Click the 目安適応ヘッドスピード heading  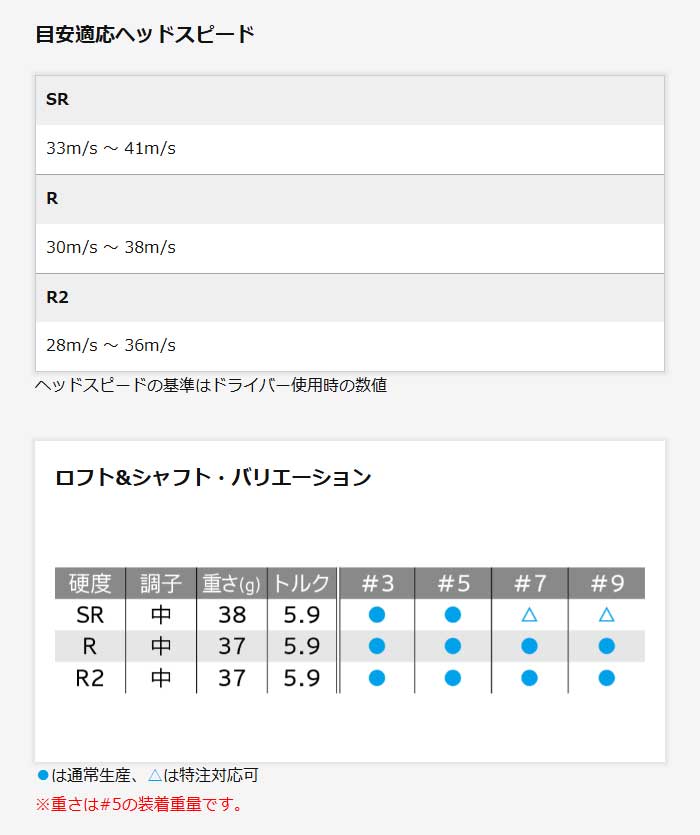[x=145, y=35]
